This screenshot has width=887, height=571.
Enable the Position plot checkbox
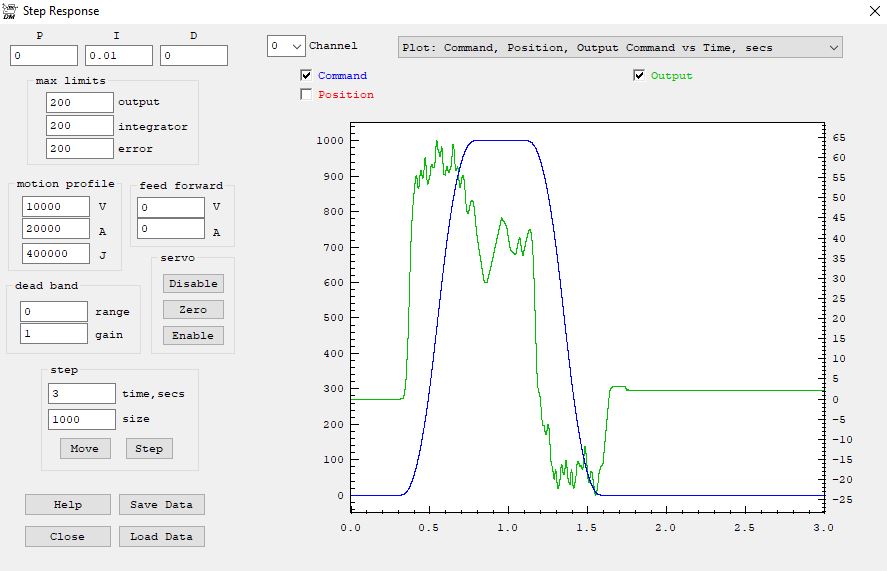click(306, 95)
